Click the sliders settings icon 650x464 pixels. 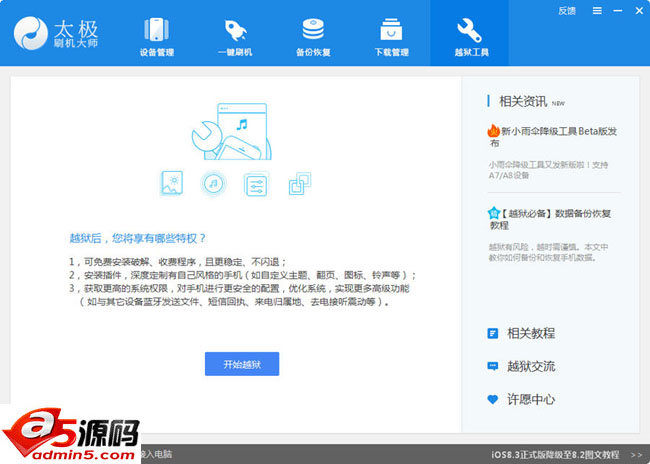[255, 183]
